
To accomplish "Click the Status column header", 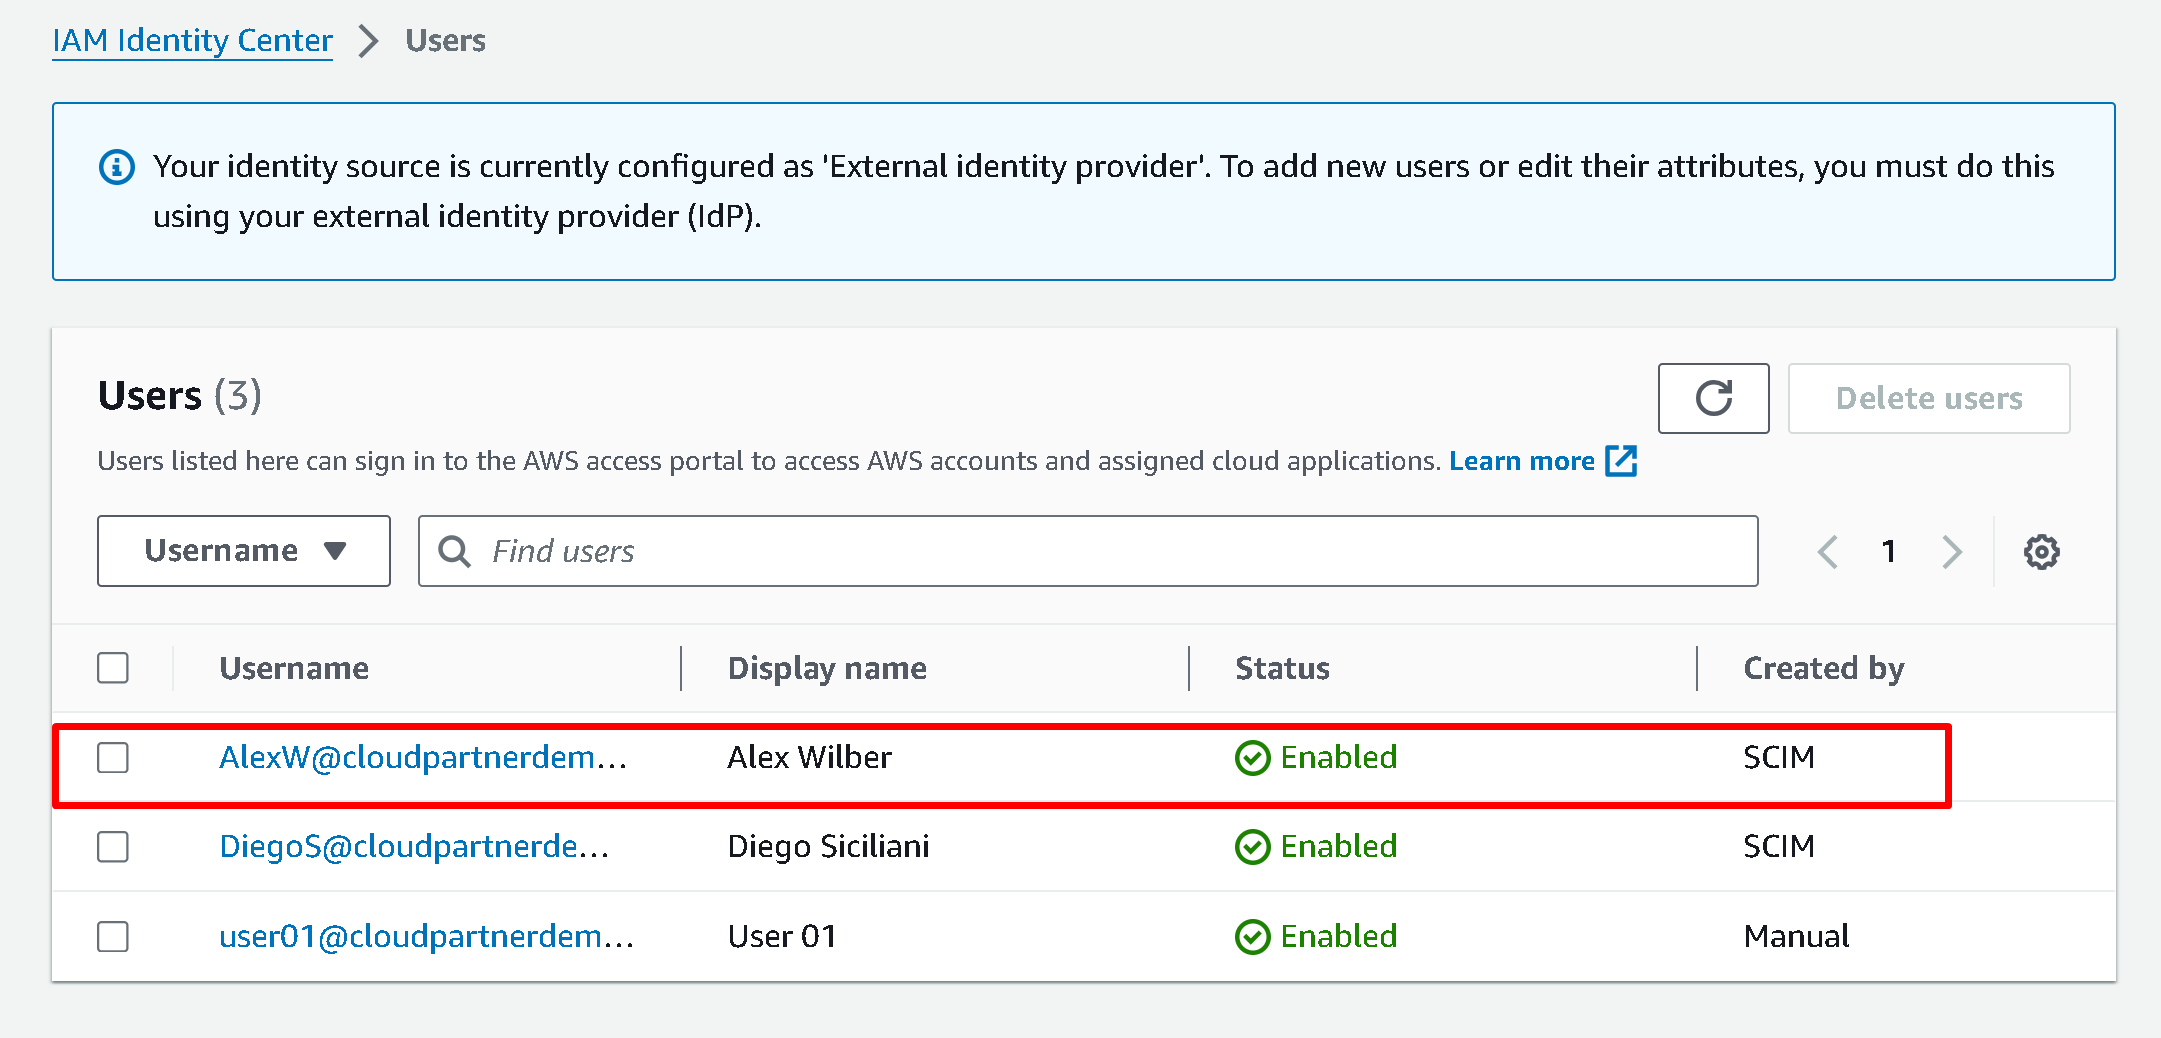I will pyautogui.click(x=1282, y=668).
